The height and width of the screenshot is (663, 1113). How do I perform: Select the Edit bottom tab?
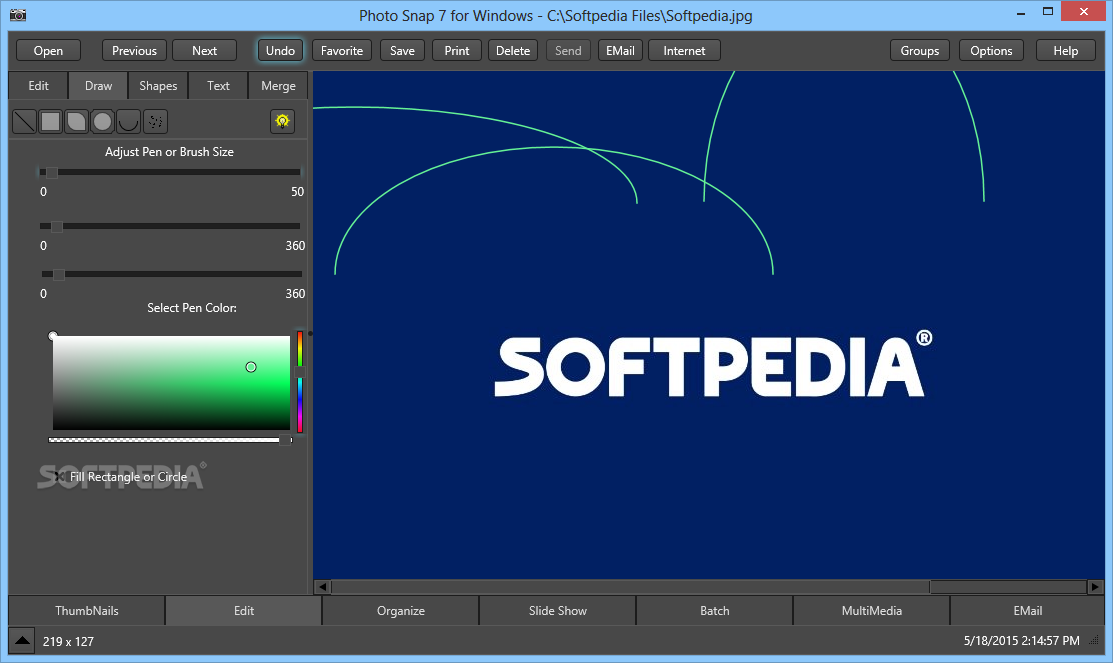click(243, 610)
